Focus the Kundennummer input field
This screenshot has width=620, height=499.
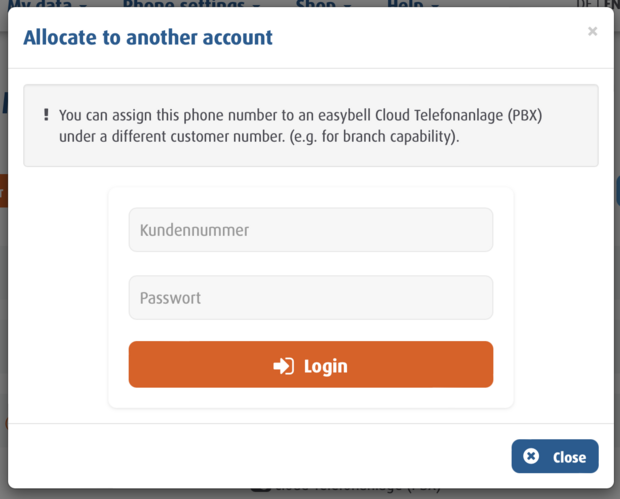310,230
